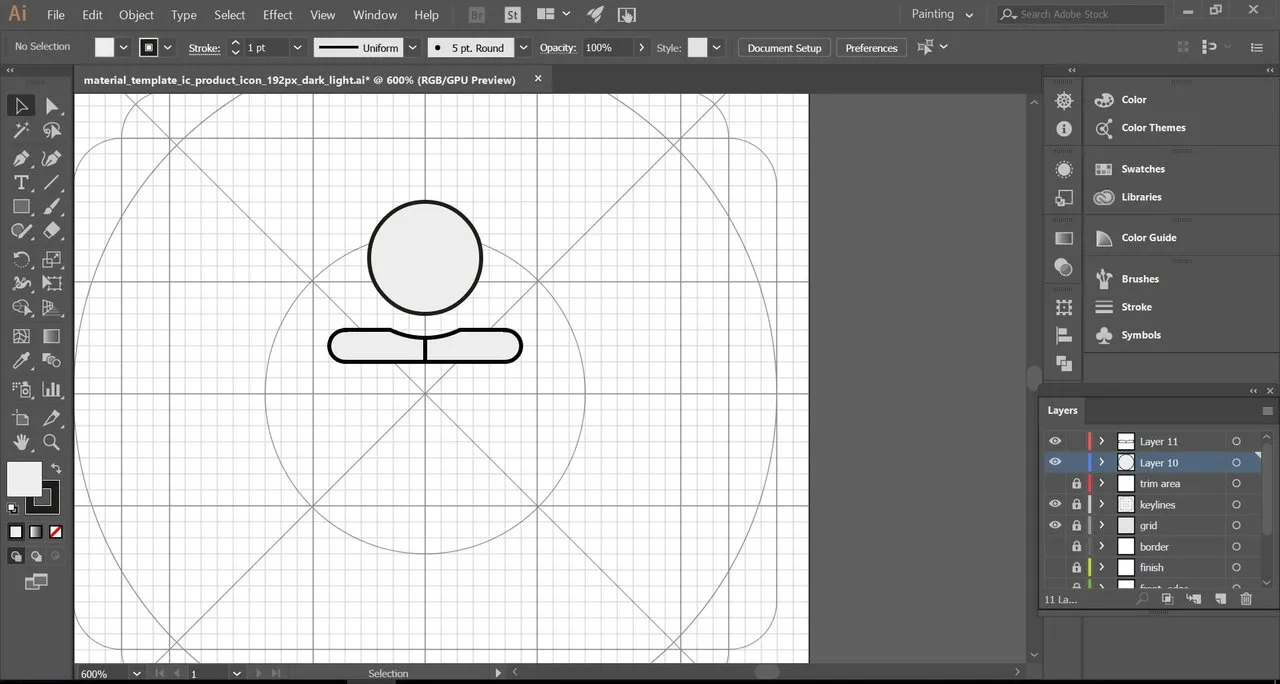
Task: Open the Effect menu
Action: 278,15
